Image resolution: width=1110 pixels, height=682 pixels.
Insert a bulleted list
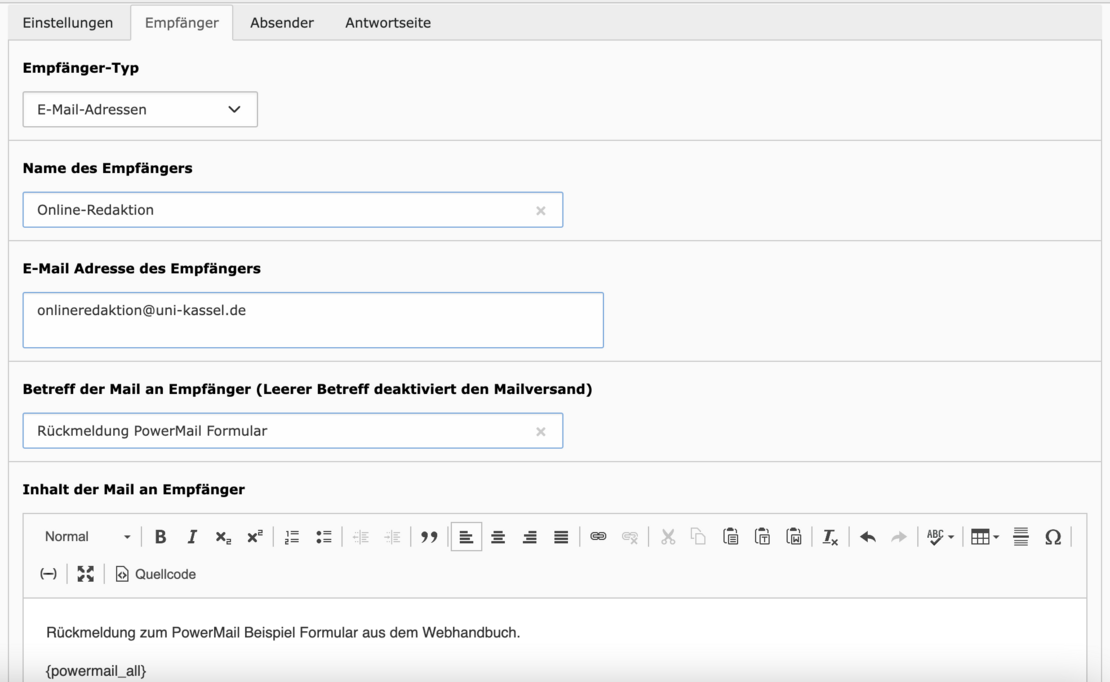pos(323,537)
